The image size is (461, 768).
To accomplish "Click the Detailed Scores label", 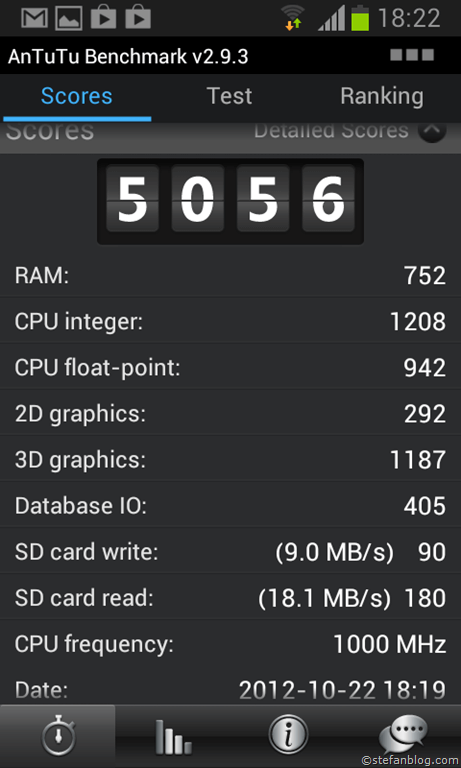I will (331, 130).
